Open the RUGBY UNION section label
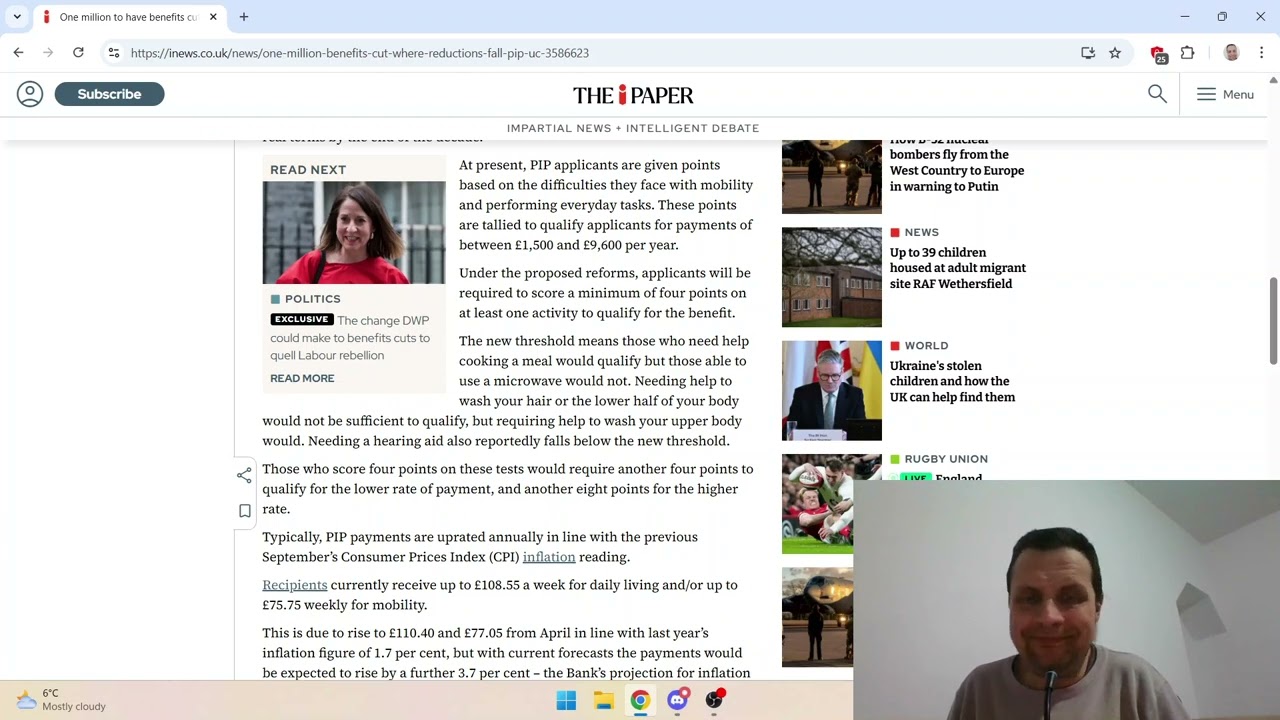 pyautogui.click(x=946, y=459)
